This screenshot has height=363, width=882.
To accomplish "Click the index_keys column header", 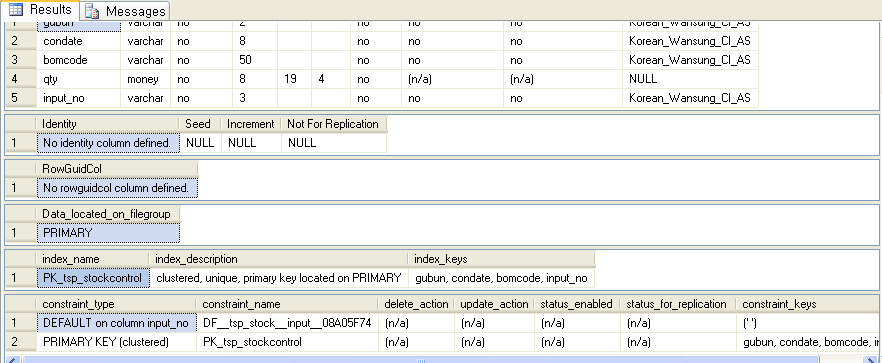I will tap(501, 259).
